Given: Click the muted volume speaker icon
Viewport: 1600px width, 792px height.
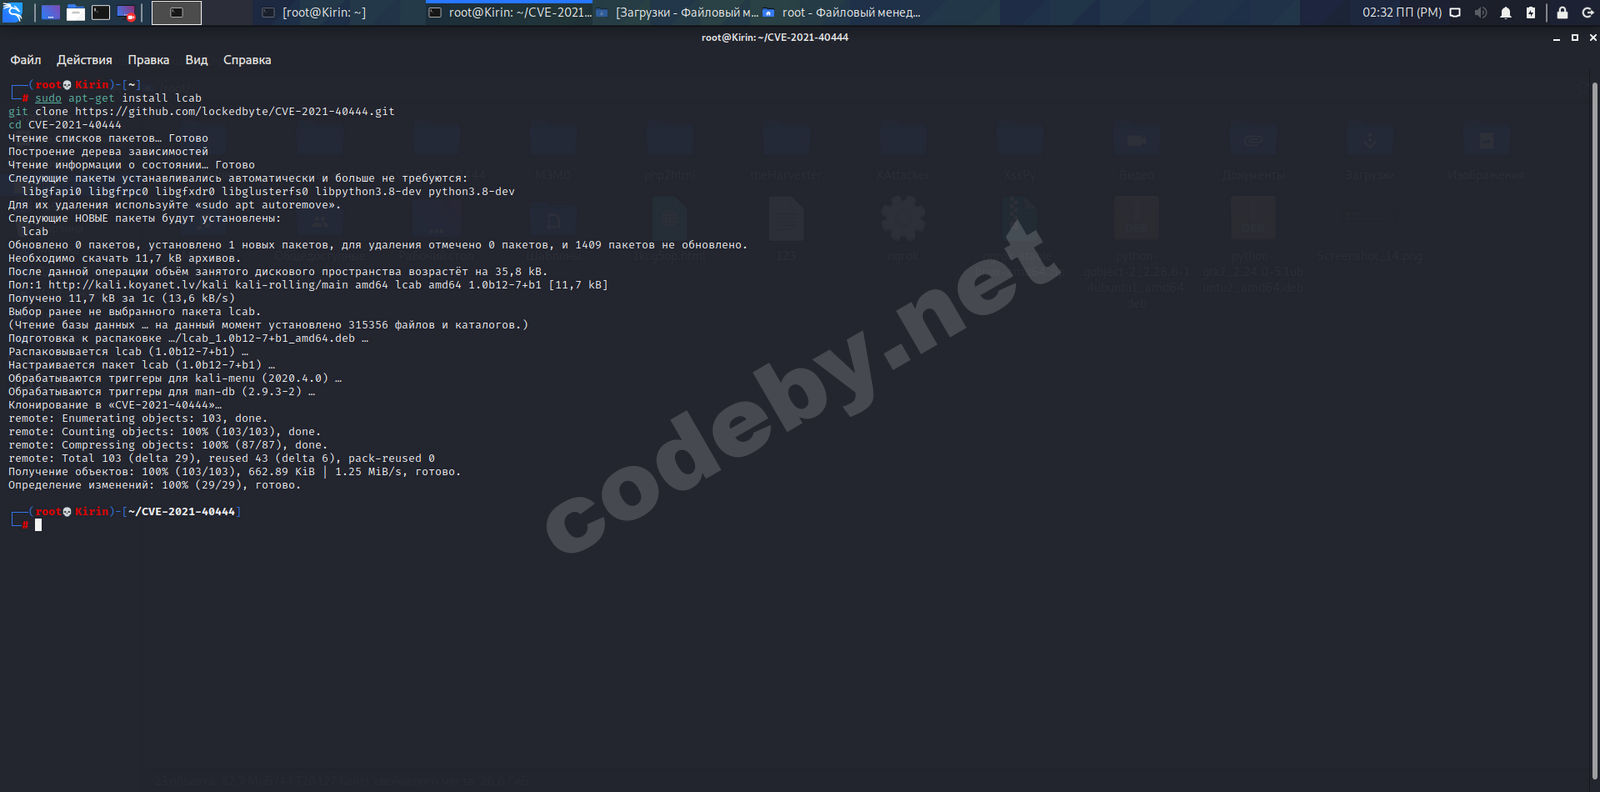Looking at the screenshot, I should coord(1480,13).
